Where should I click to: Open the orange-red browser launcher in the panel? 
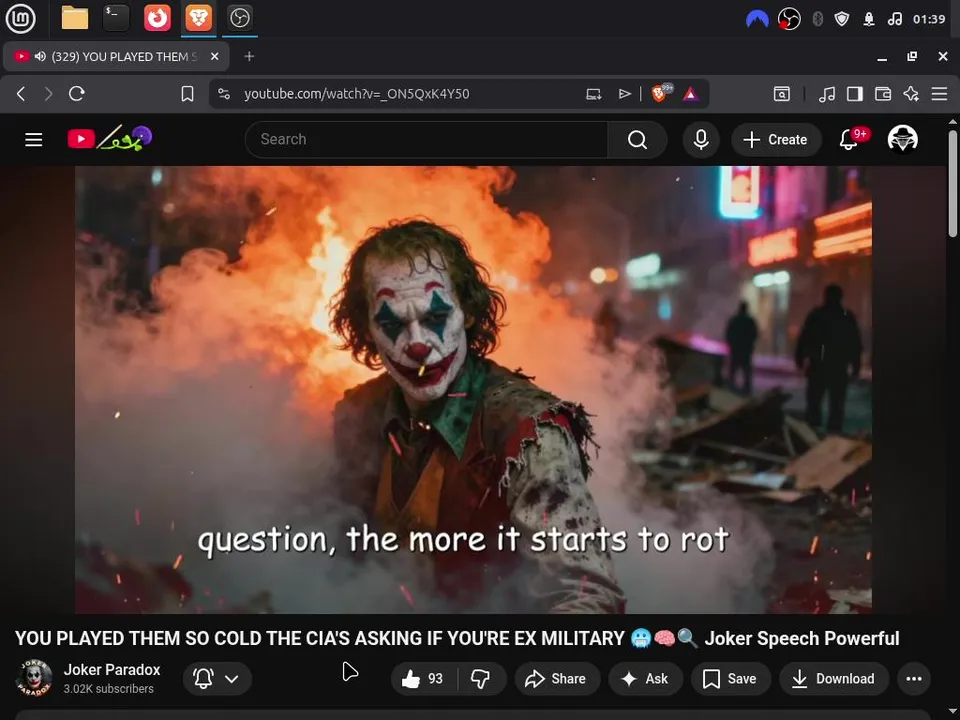pos(157,18)
